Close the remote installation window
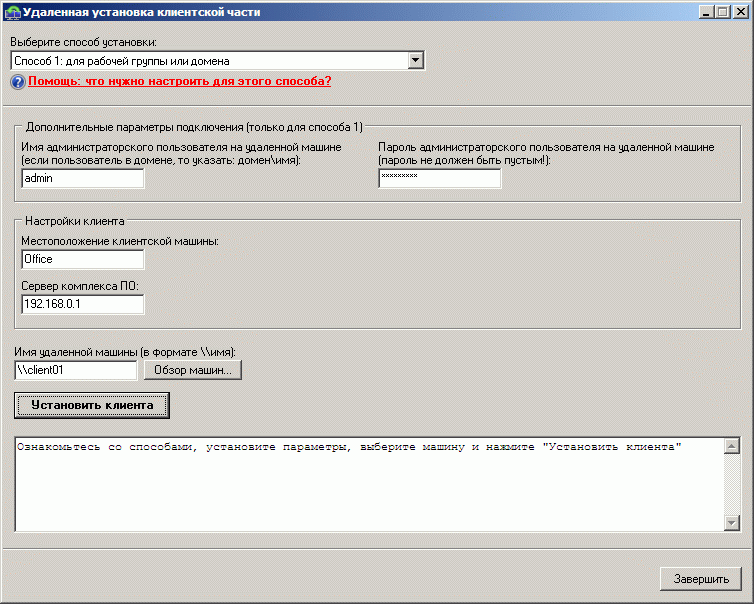The image size is (754, 604). (740, 11)
